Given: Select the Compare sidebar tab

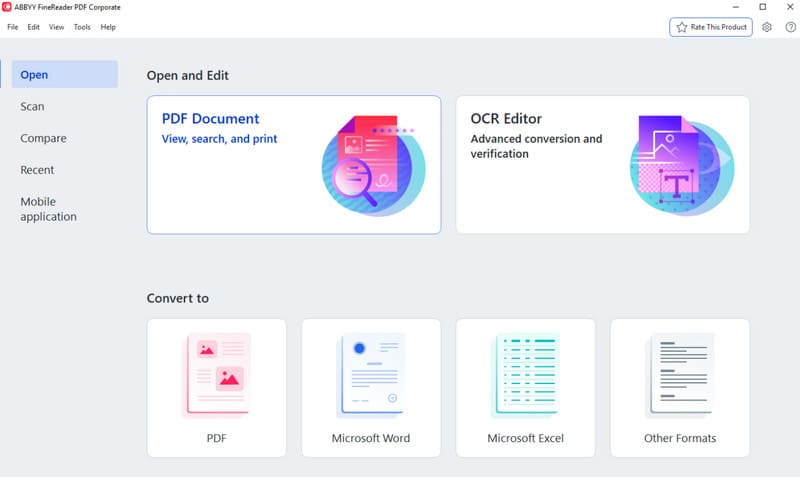Looking at the screenshot, I should tap(44, 138).
